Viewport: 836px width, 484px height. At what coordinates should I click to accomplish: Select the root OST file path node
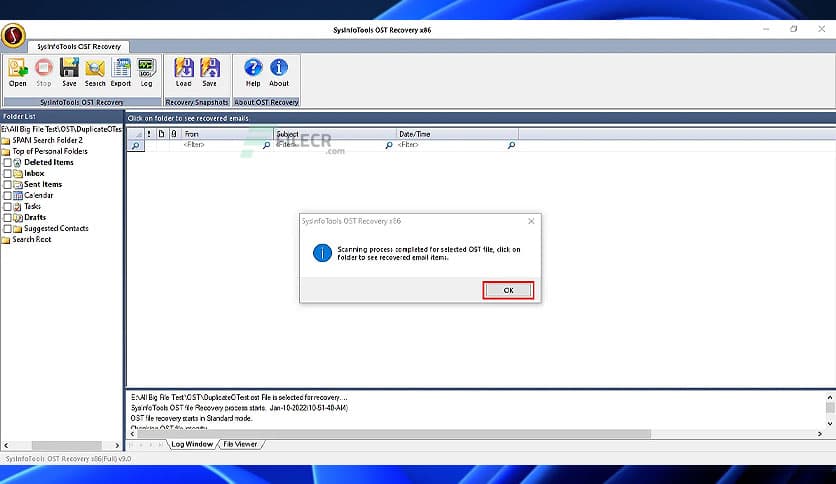[61, 129]
